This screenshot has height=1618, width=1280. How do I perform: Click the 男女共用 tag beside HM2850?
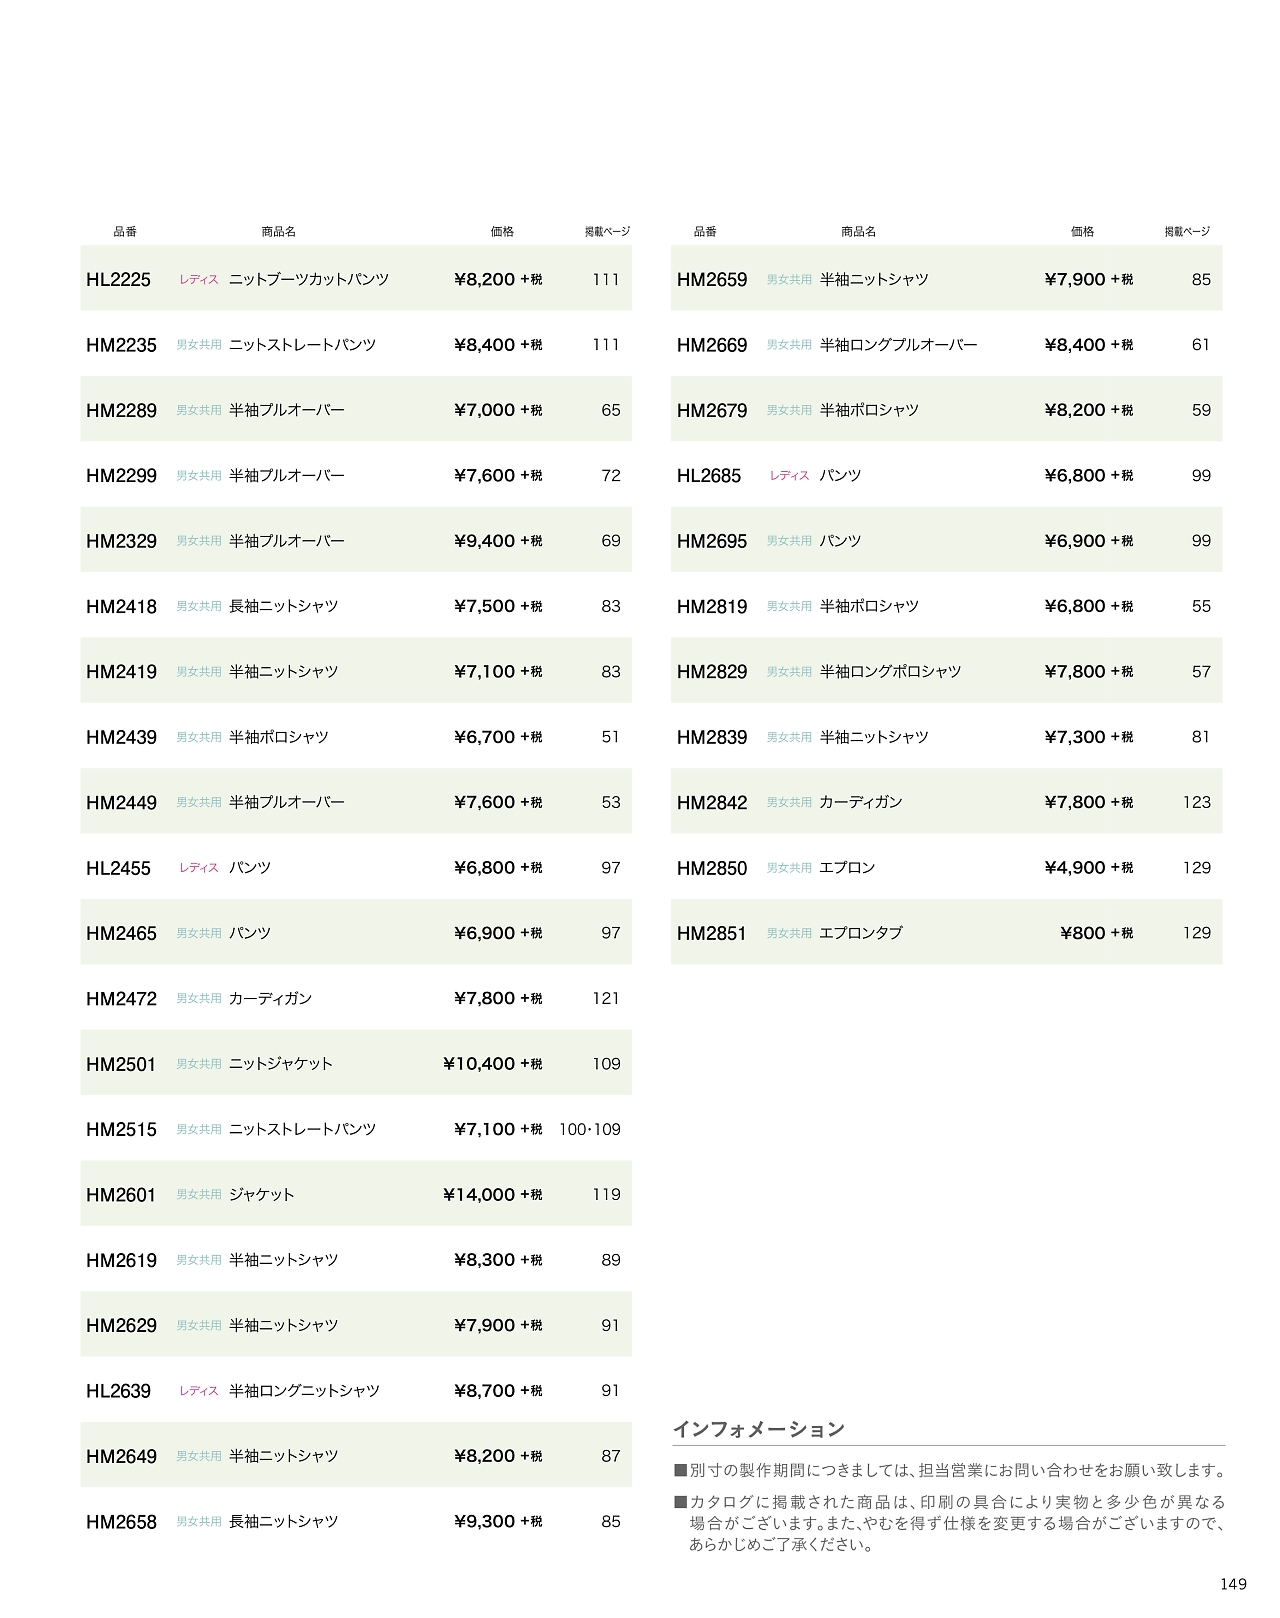789,868
